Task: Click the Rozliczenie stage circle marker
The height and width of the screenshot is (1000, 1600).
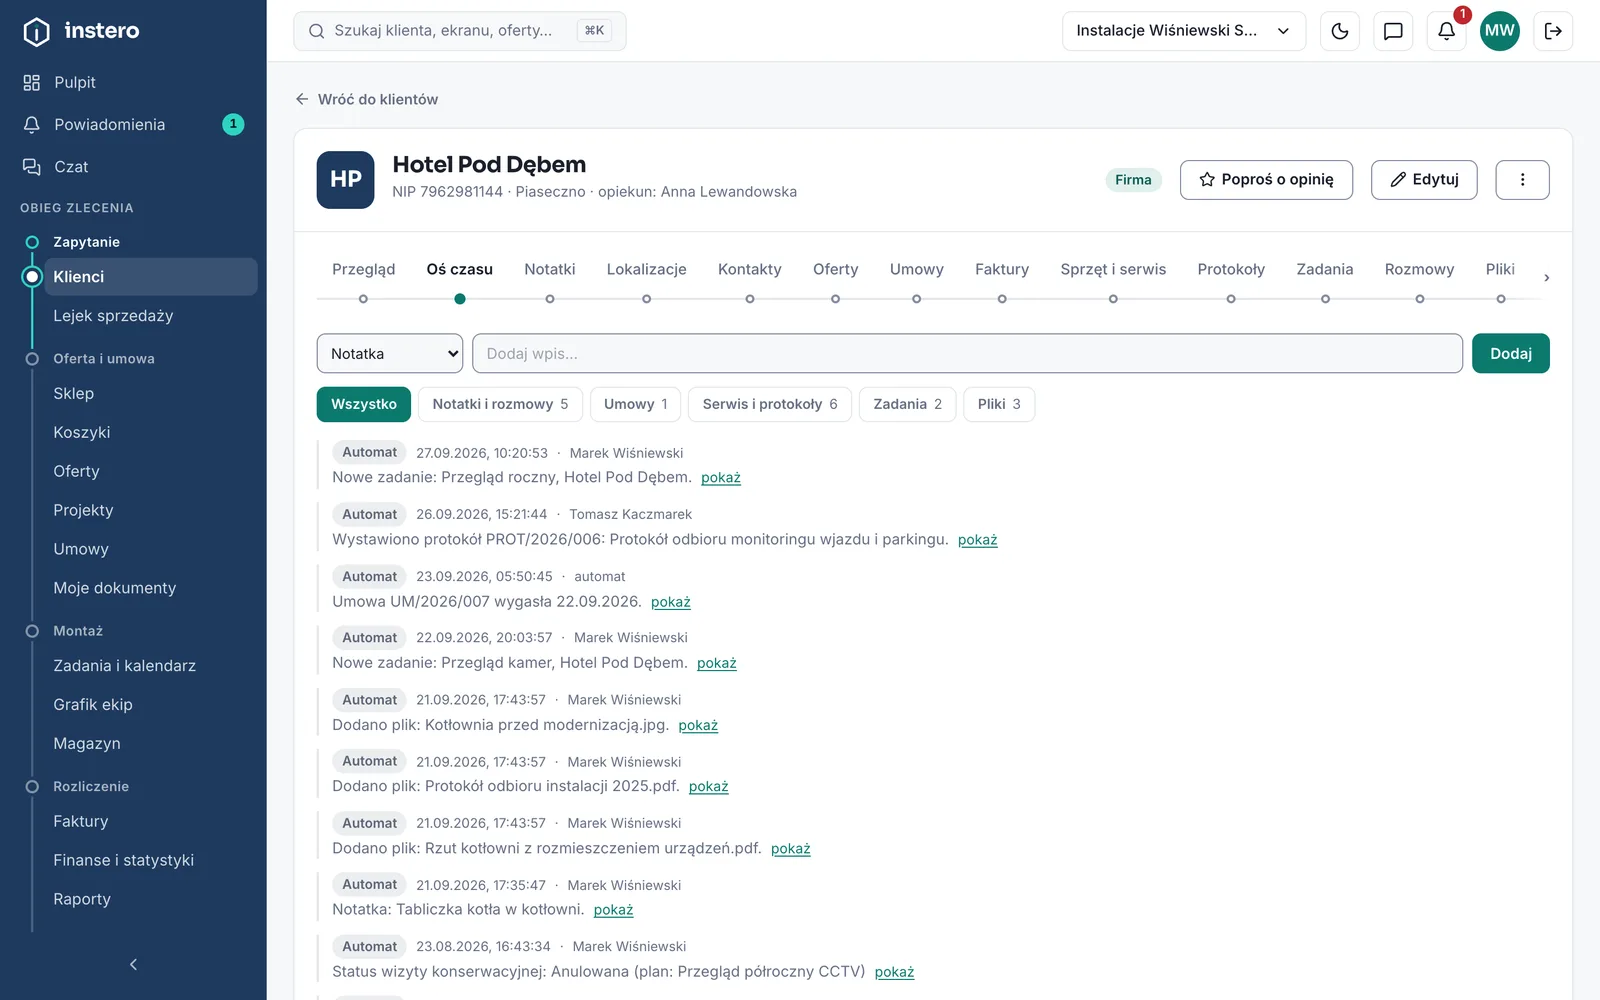Action: [x=32, y=787]
